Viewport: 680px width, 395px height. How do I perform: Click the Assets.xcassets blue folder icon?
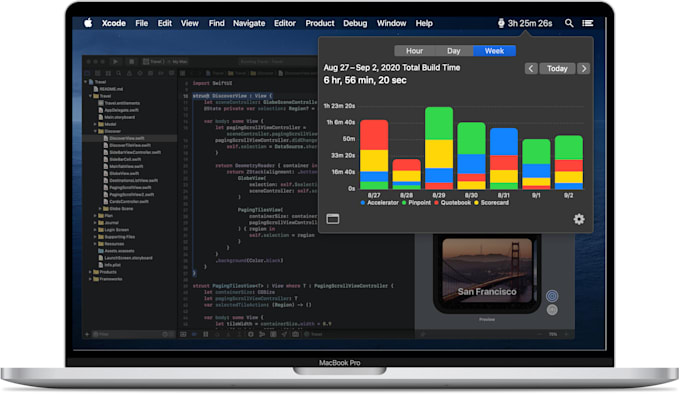(101, 251)
